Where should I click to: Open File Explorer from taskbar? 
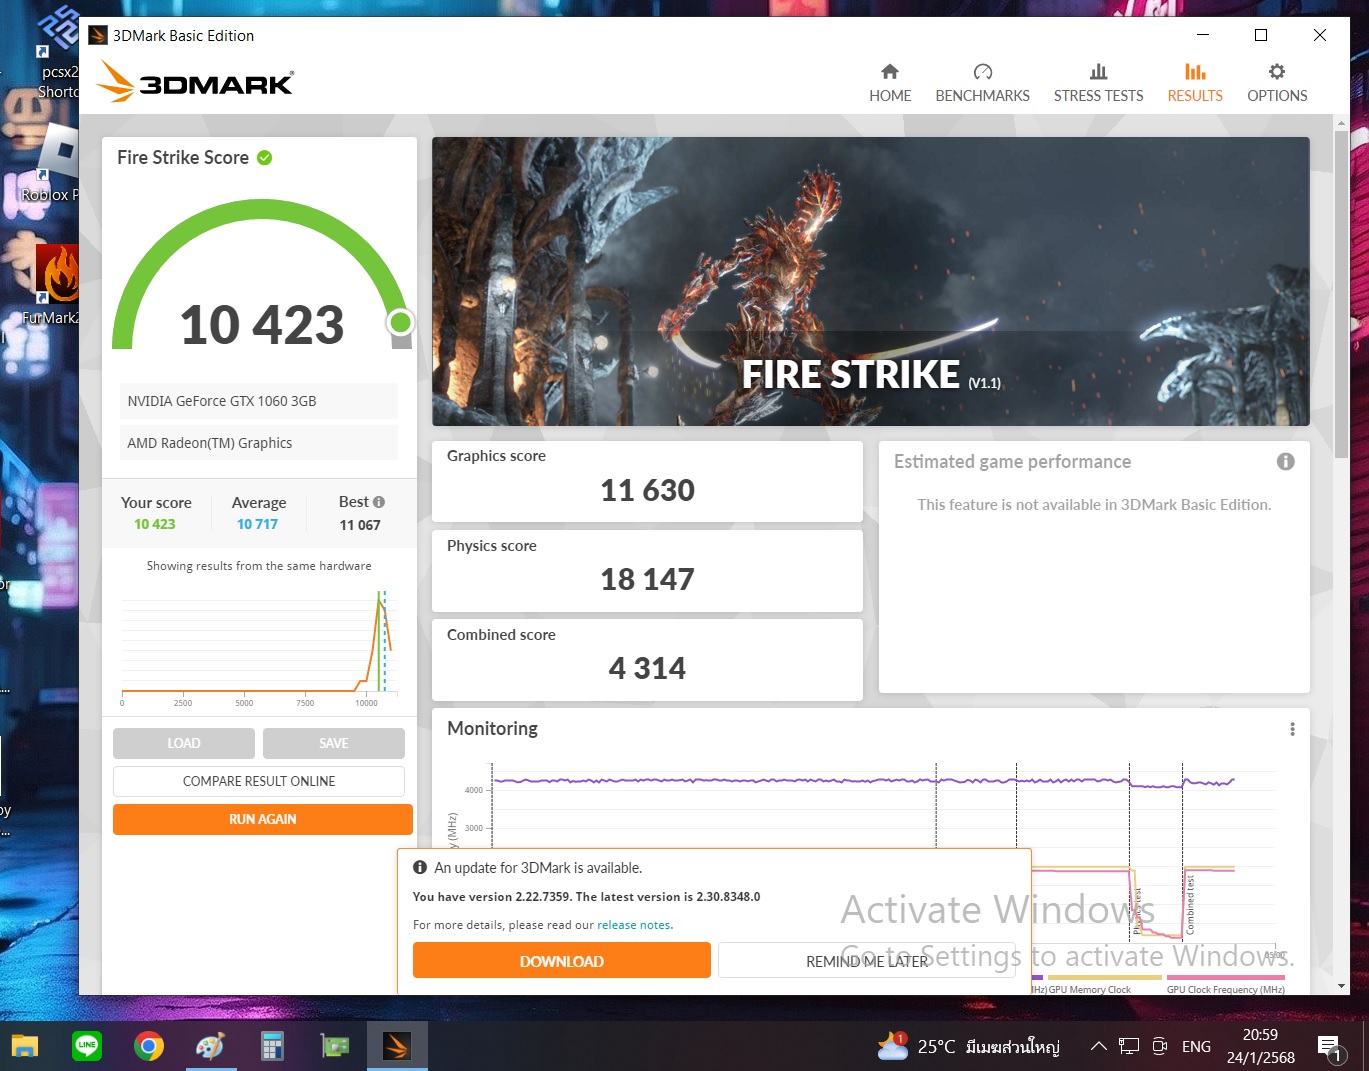pos(25,1046)
